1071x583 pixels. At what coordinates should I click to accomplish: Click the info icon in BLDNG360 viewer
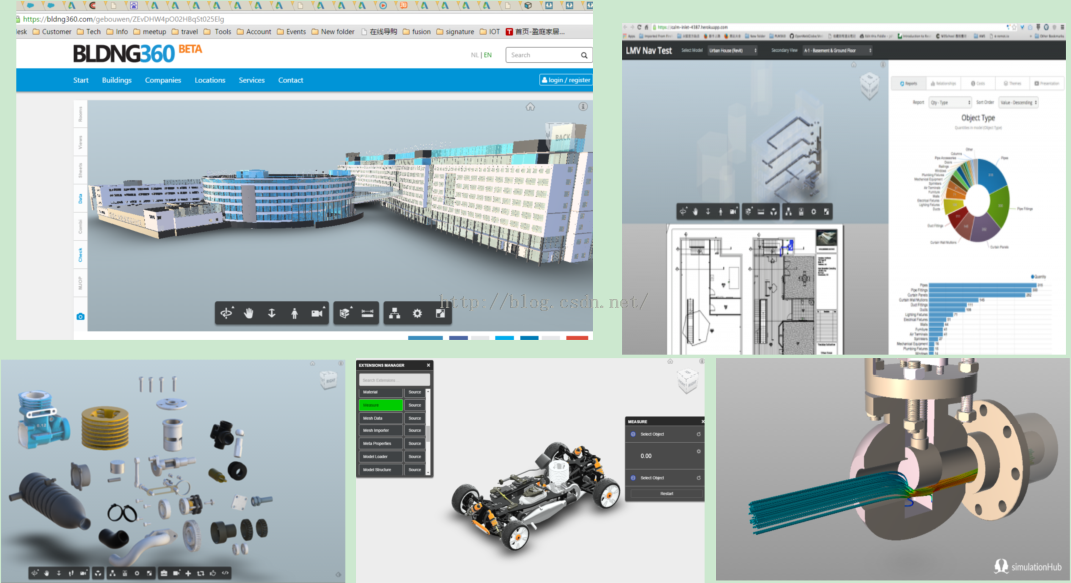[583, 106]
